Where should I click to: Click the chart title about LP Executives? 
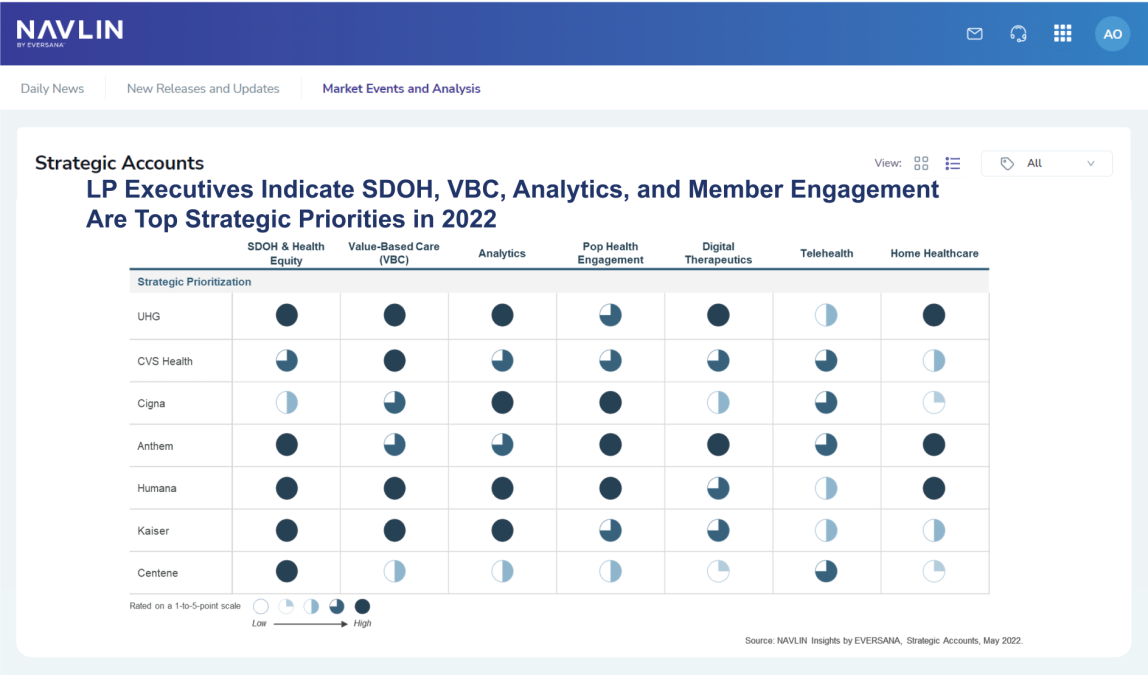(x=512, y=204)
